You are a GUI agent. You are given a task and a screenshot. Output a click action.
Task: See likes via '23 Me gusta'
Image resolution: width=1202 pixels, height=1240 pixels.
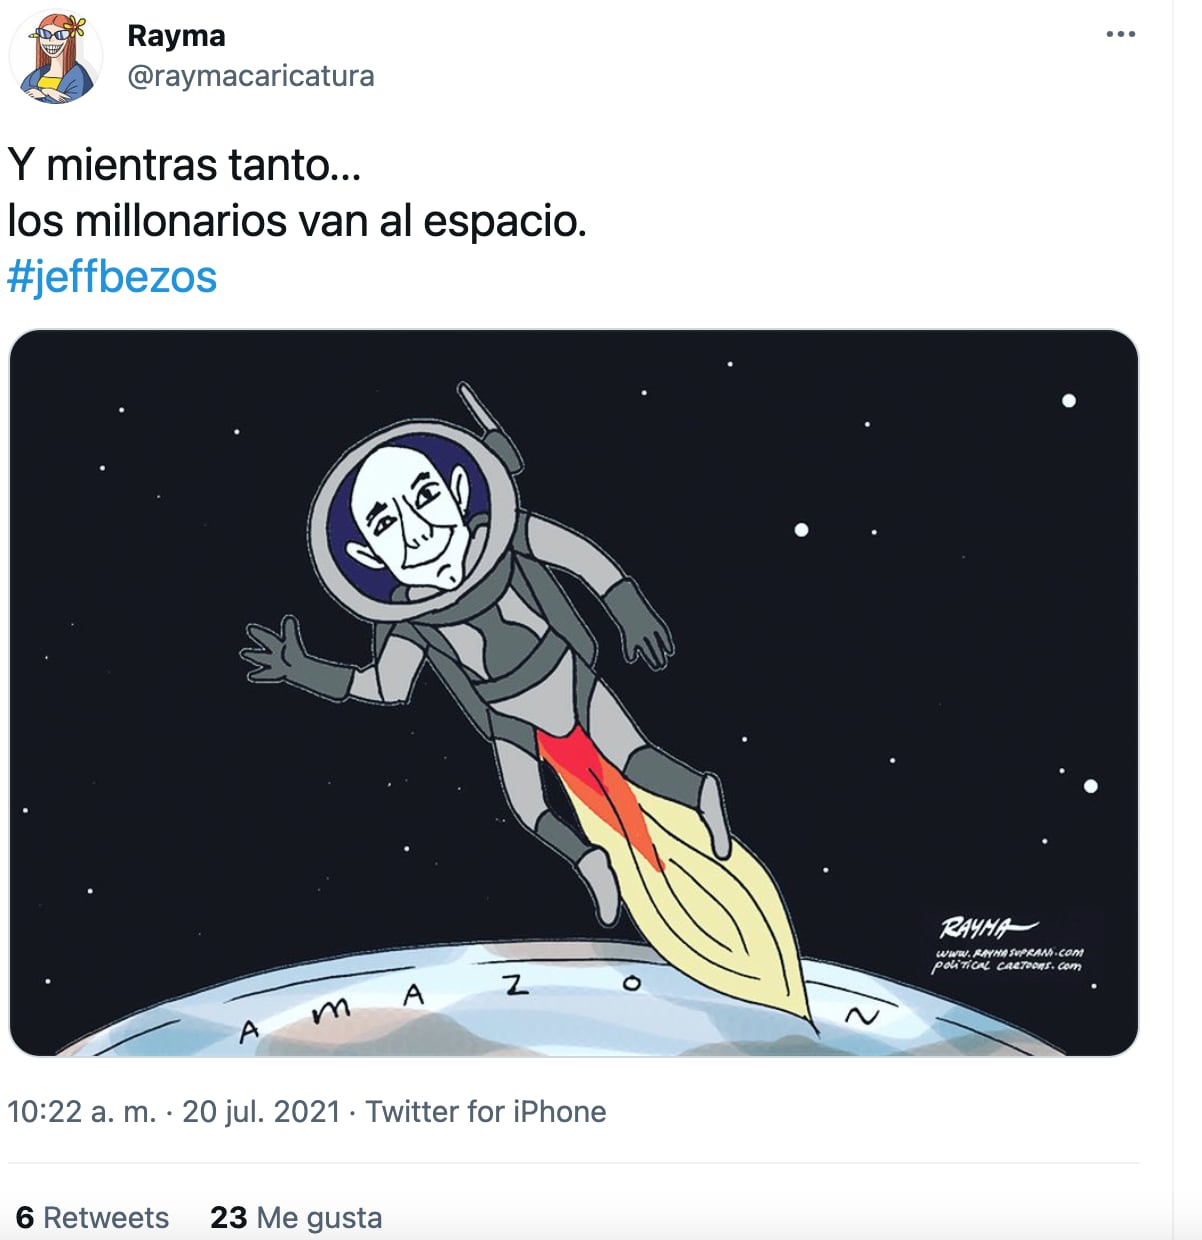[296, 1218]
